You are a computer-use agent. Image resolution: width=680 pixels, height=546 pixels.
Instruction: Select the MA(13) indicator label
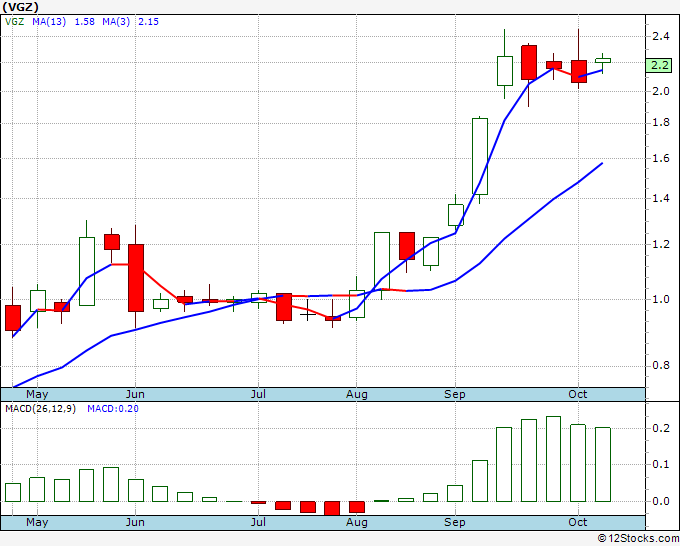coord(49,21)
